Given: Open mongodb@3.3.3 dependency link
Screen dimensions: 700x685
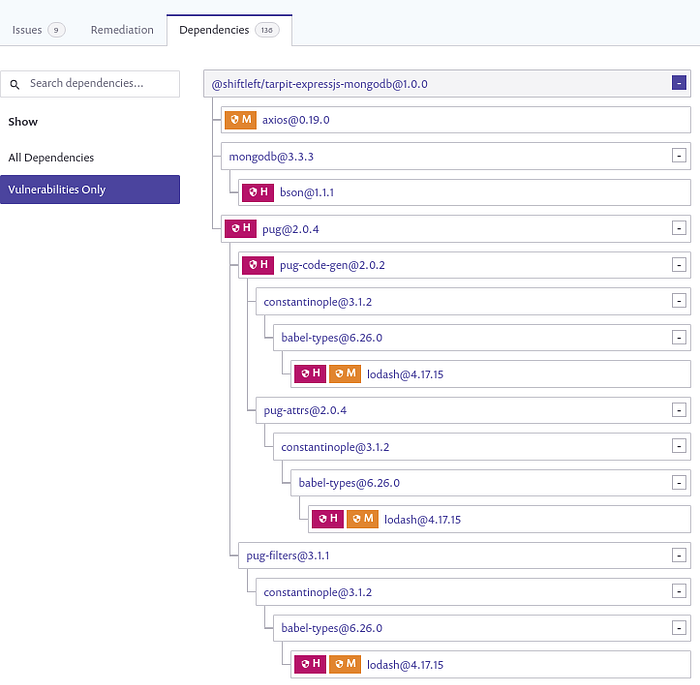Looking at the screenshot, I should click(271, 157).
